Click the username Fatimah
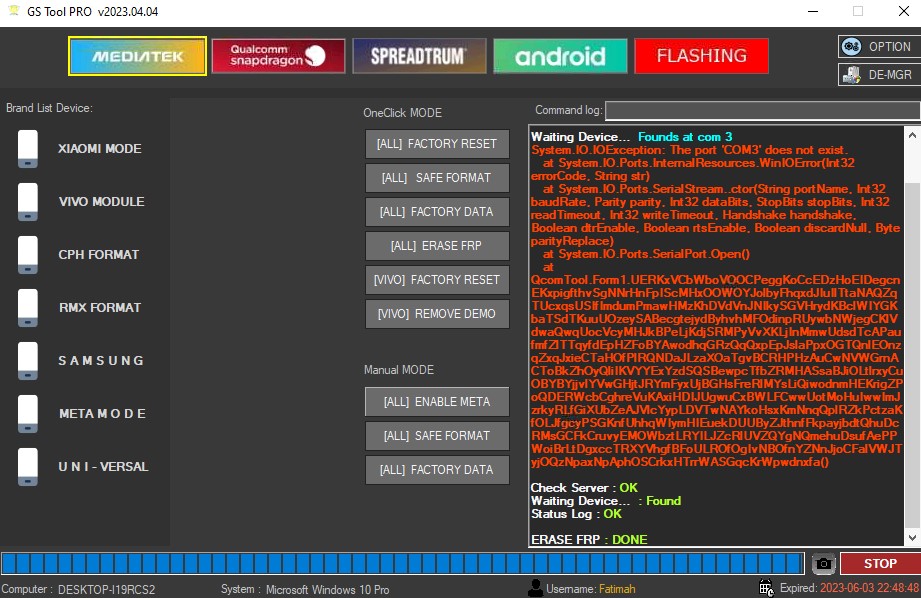The height and width of the screenshot is (598, 921). click(617, 589)
